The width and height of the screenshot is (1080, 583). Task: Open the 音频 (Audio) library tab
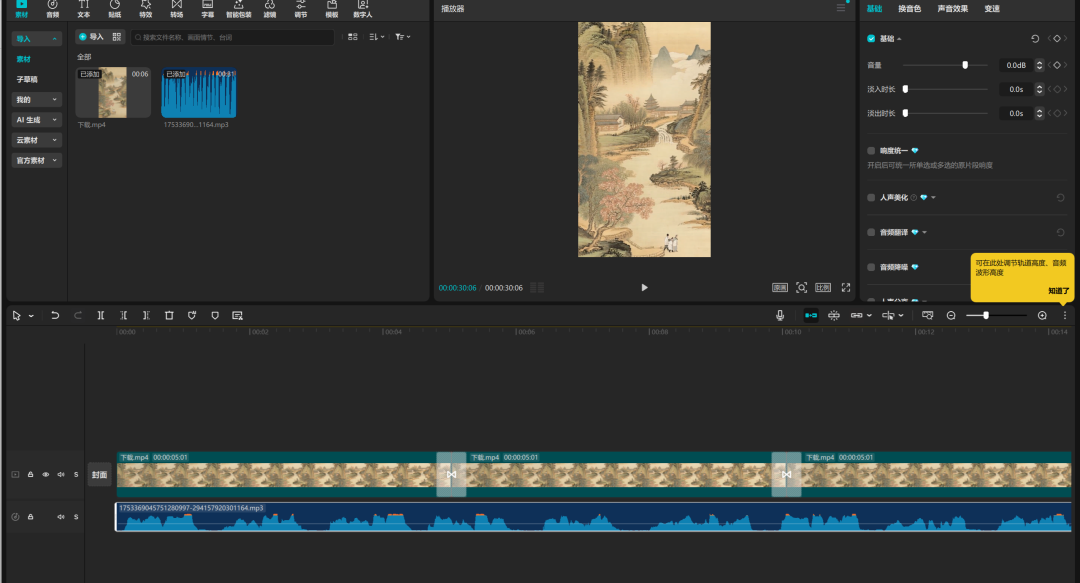click(52, 8)
